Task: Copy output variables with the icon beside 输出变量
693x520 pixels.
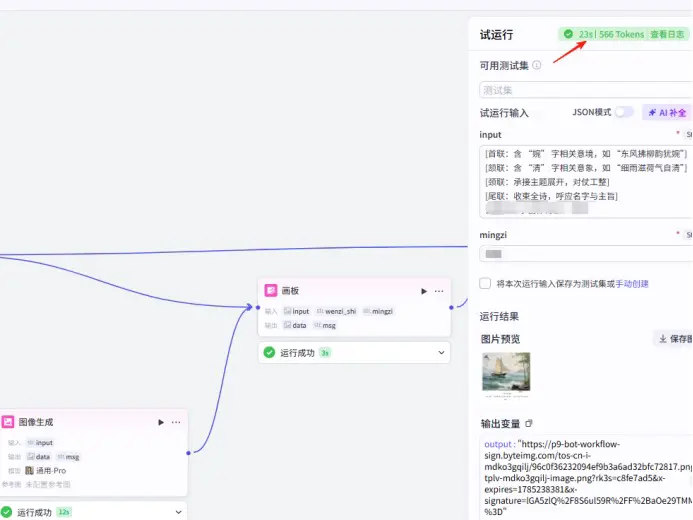Action: (529, 423)
